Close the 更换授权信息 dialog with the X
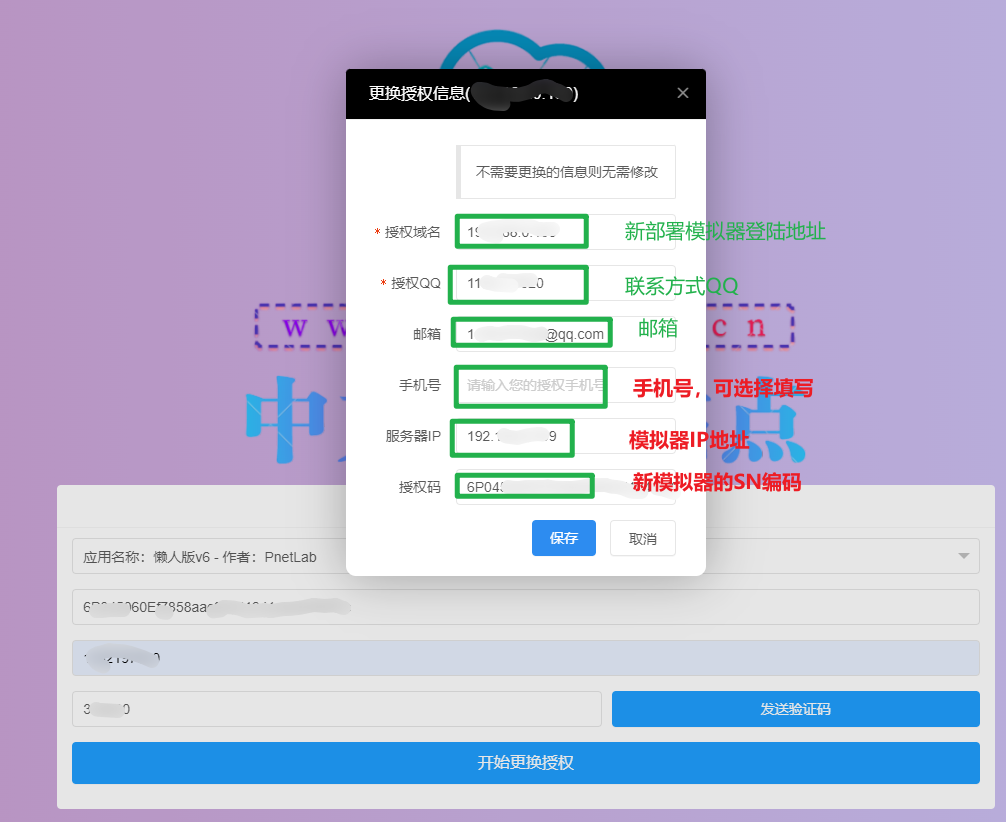 [683, 92]
